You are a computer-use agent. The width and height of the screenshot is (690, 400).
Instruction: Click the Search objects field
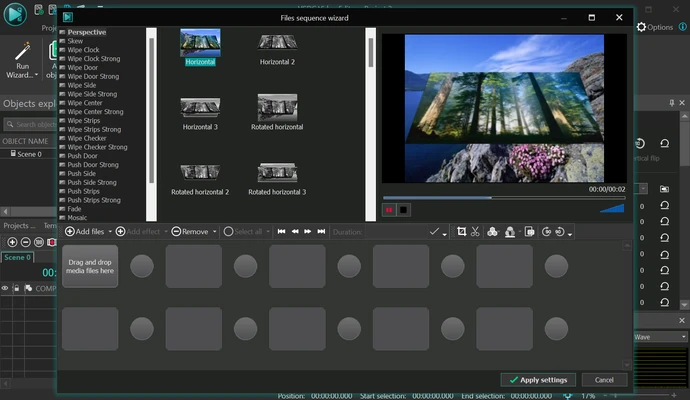31,125
